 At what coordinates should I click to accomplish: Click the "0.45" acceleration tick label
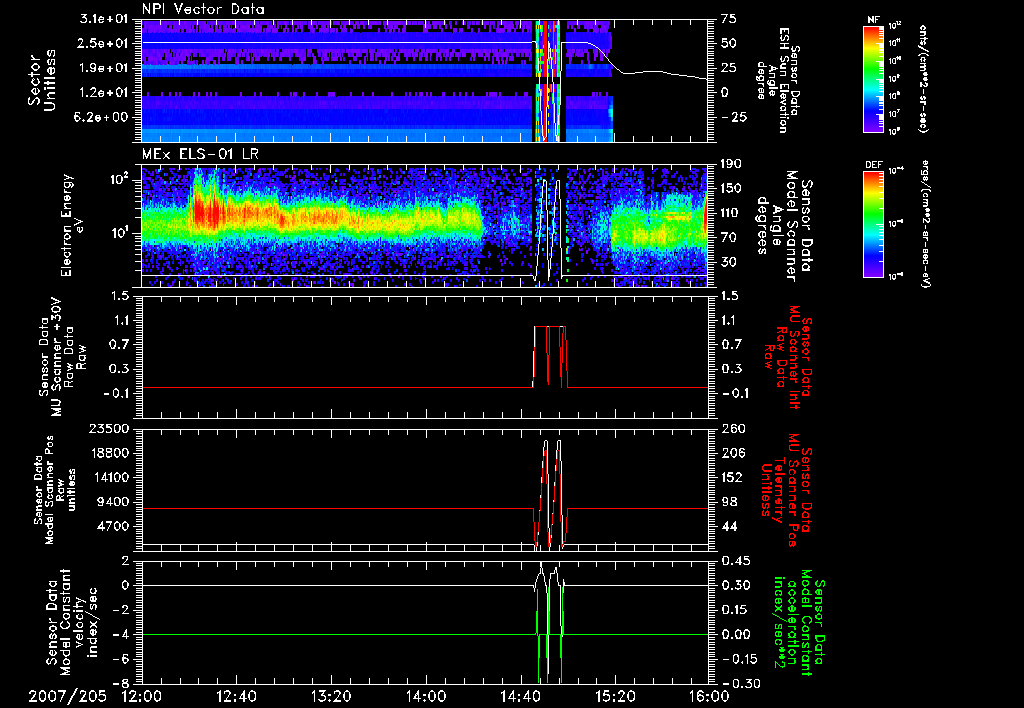[x=735, y=561]
